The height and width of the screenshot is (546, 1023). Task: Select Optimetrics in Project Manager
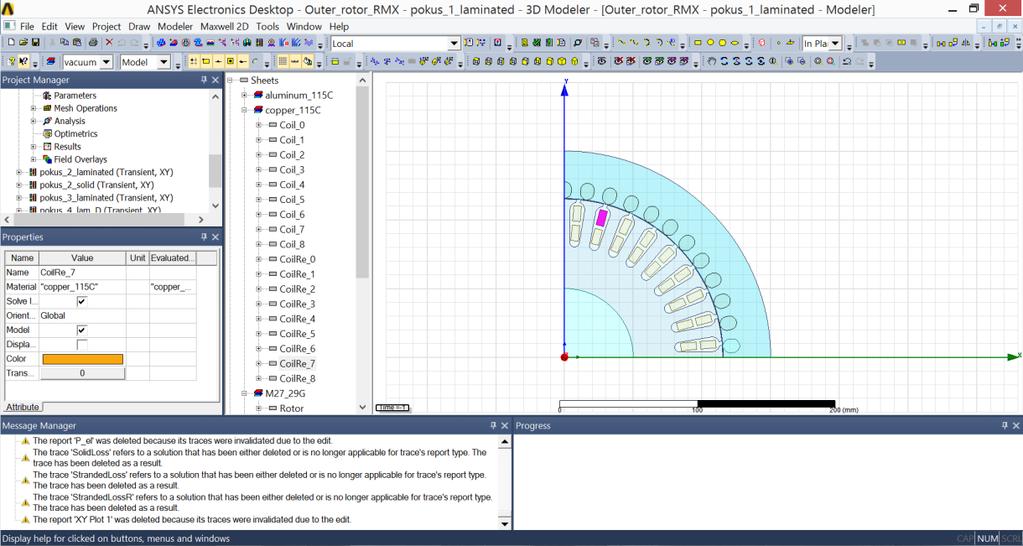pos(76,134)
